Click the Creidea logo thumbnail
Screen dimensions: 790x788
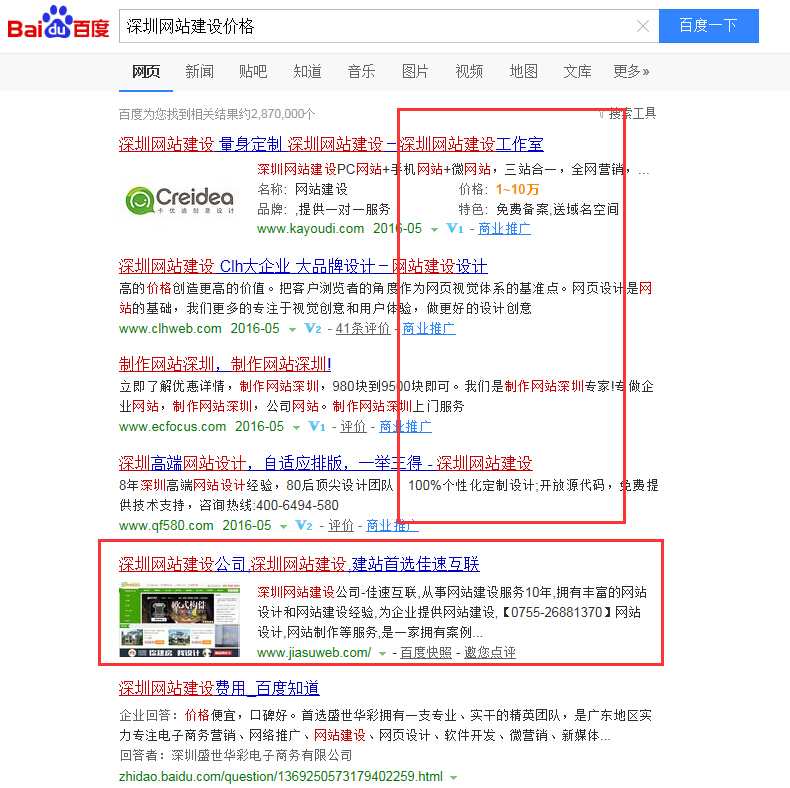(x=180, y=201)
